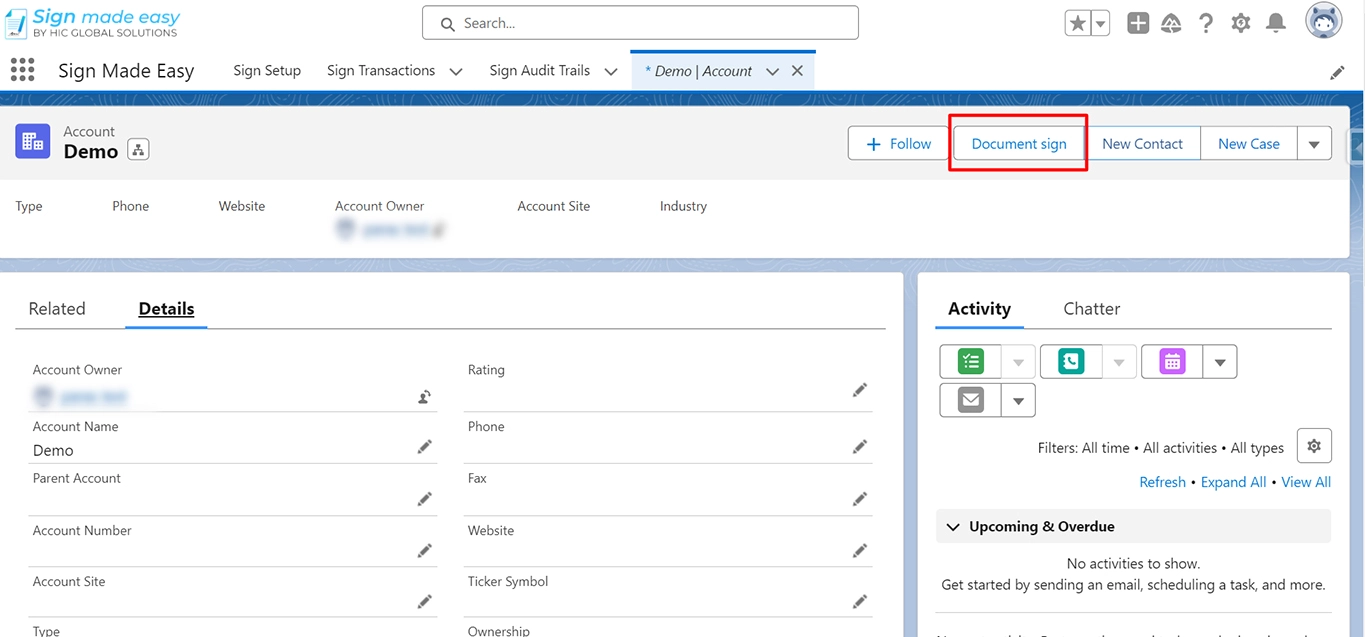
Task: Go to the Sign Transactions tab
Action: [381, 70]
